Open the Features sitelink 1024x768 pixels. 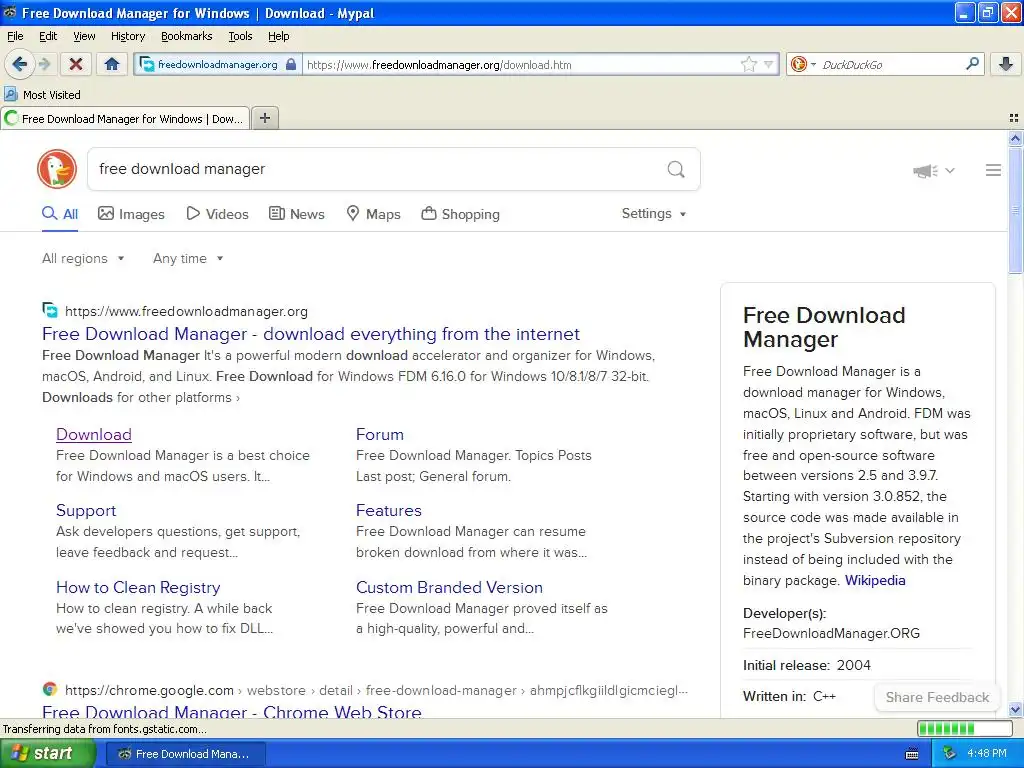[x=389, y=510]
